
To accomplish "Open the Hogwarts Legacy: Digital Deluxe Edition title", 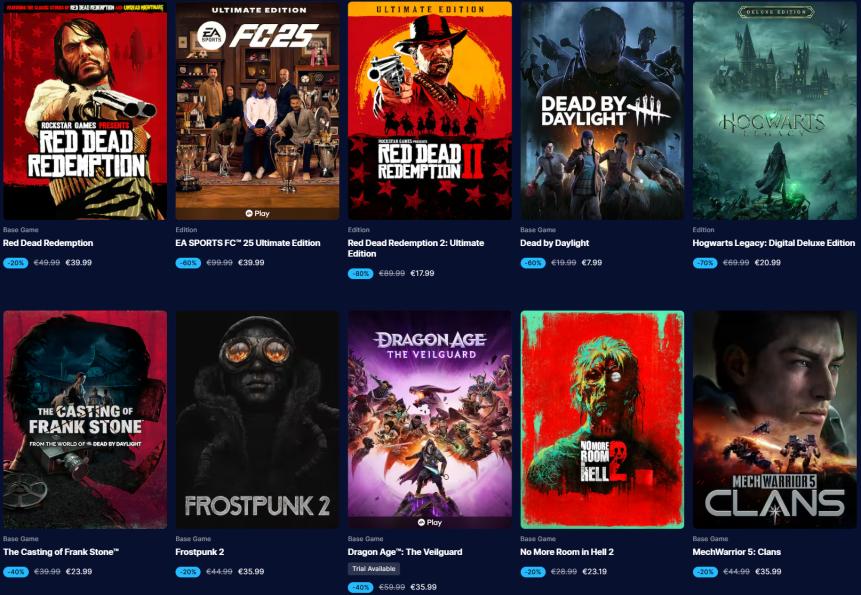I will point(774,243).
